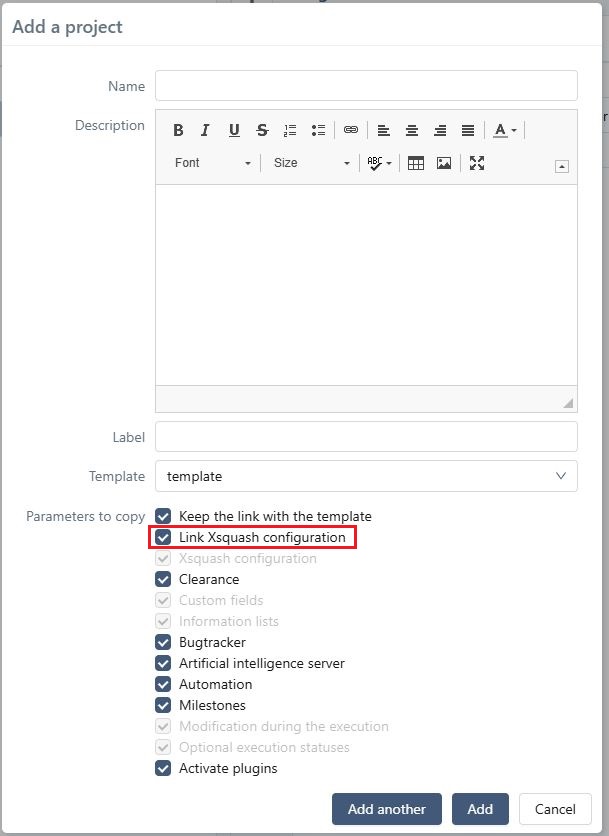Toggle italic text formatting

click(x=206, y=130)
